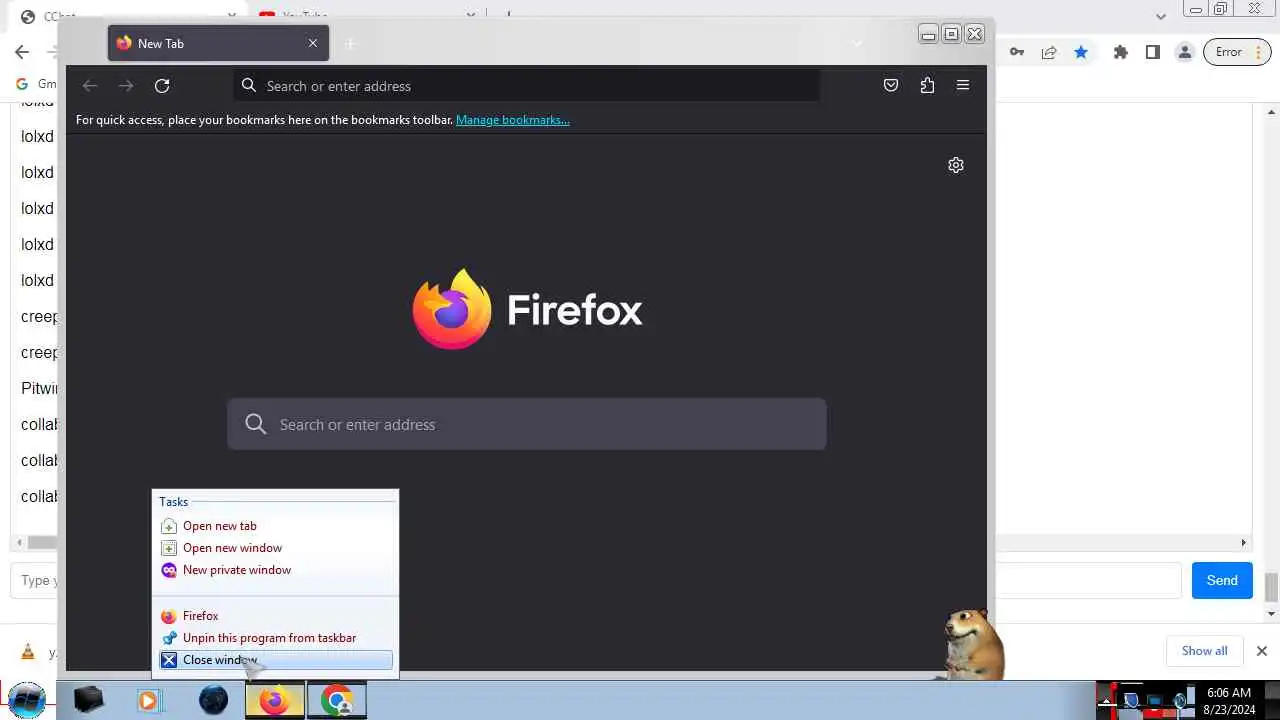The image size is (1280, 720).
Task: Click the Chrome page scroll down arrow
Action: click(1272, 613)
